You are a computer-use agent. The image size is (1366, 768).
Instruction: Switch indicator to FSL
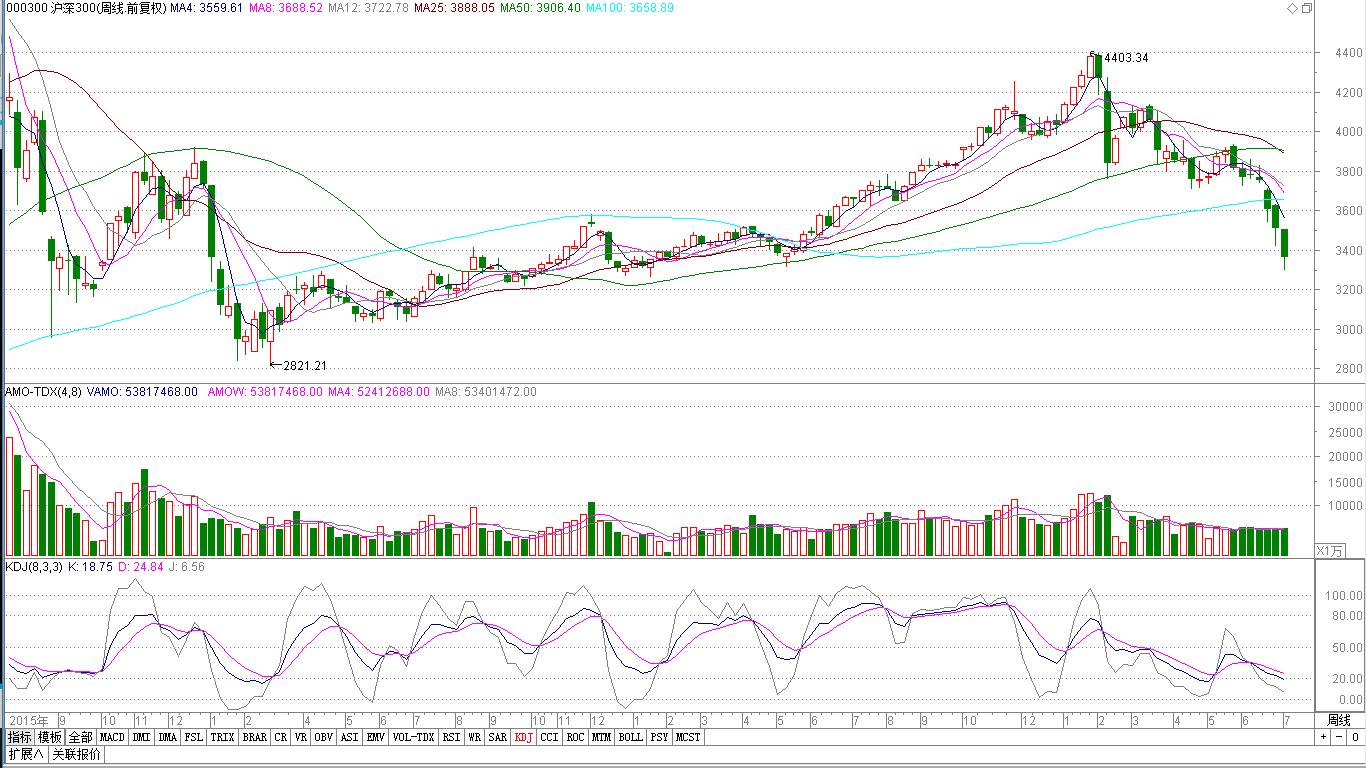(x=194, y=737)
